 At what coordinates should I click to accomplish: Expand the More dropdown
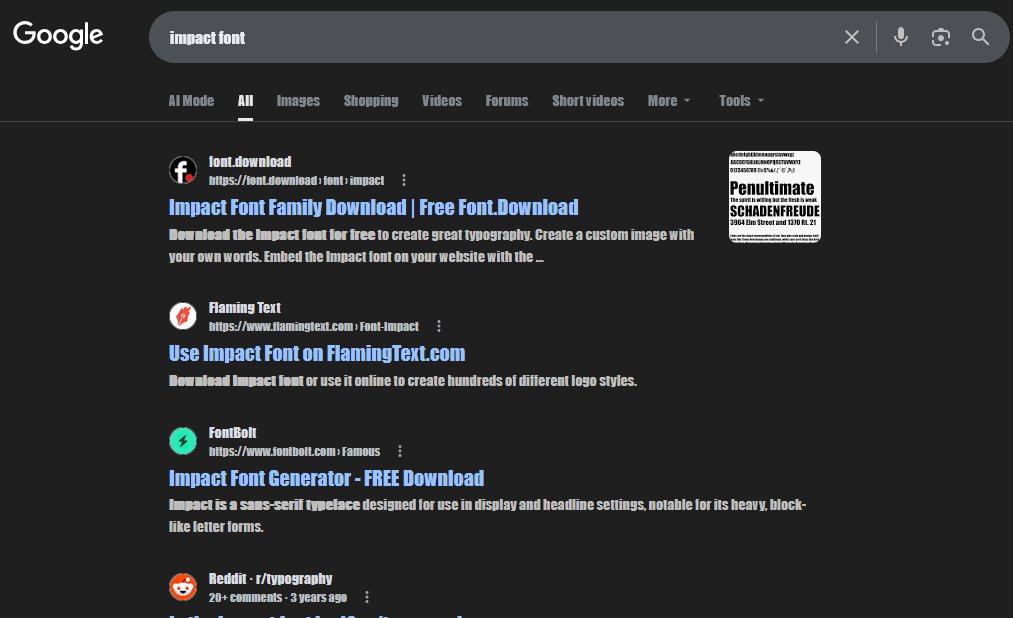pyautogui.click(x=669, y=101)
